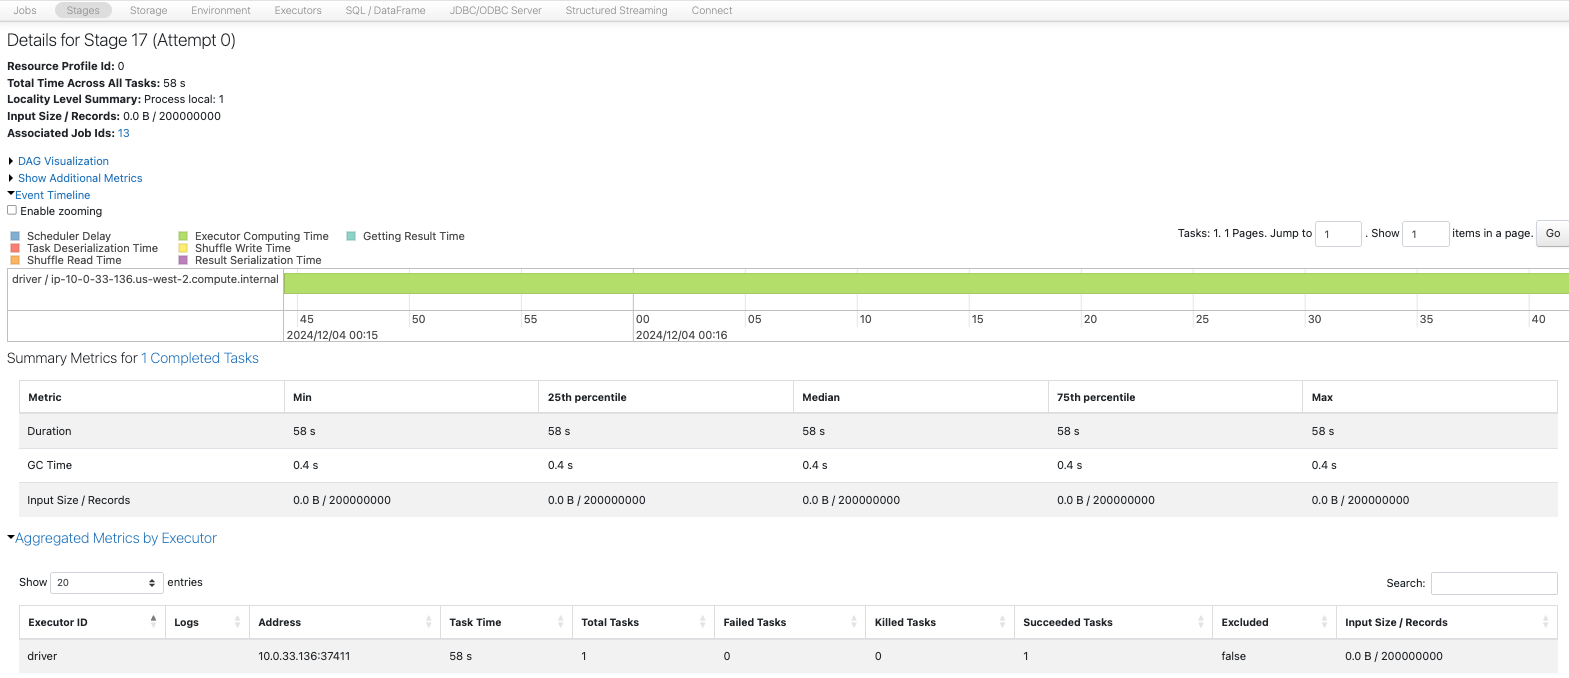Open the Executors tab
Image resolution: width=1569 pixels, height=678 pixels.
click(x=298, y=10)
